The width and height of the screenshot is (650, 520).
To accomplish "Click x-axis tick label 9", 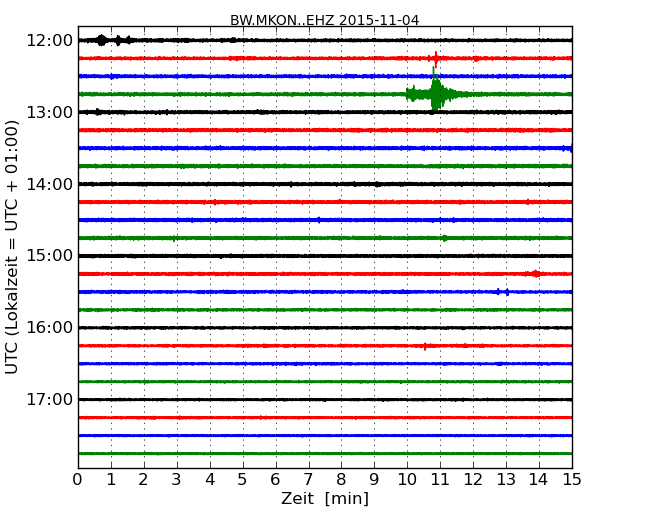I will [374, 480].
